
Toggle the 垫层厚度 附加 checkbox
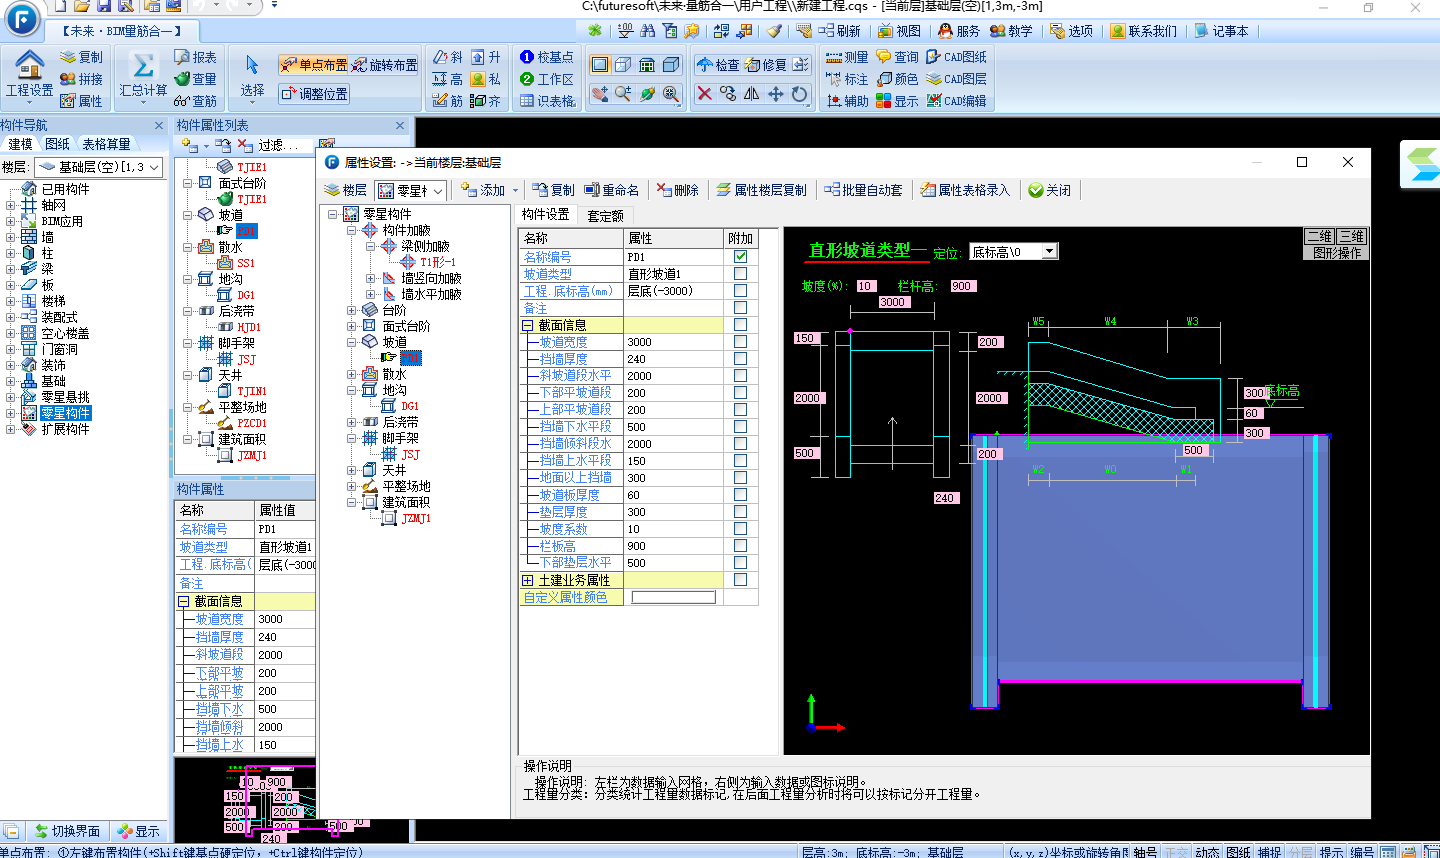(x=740, y=512)
